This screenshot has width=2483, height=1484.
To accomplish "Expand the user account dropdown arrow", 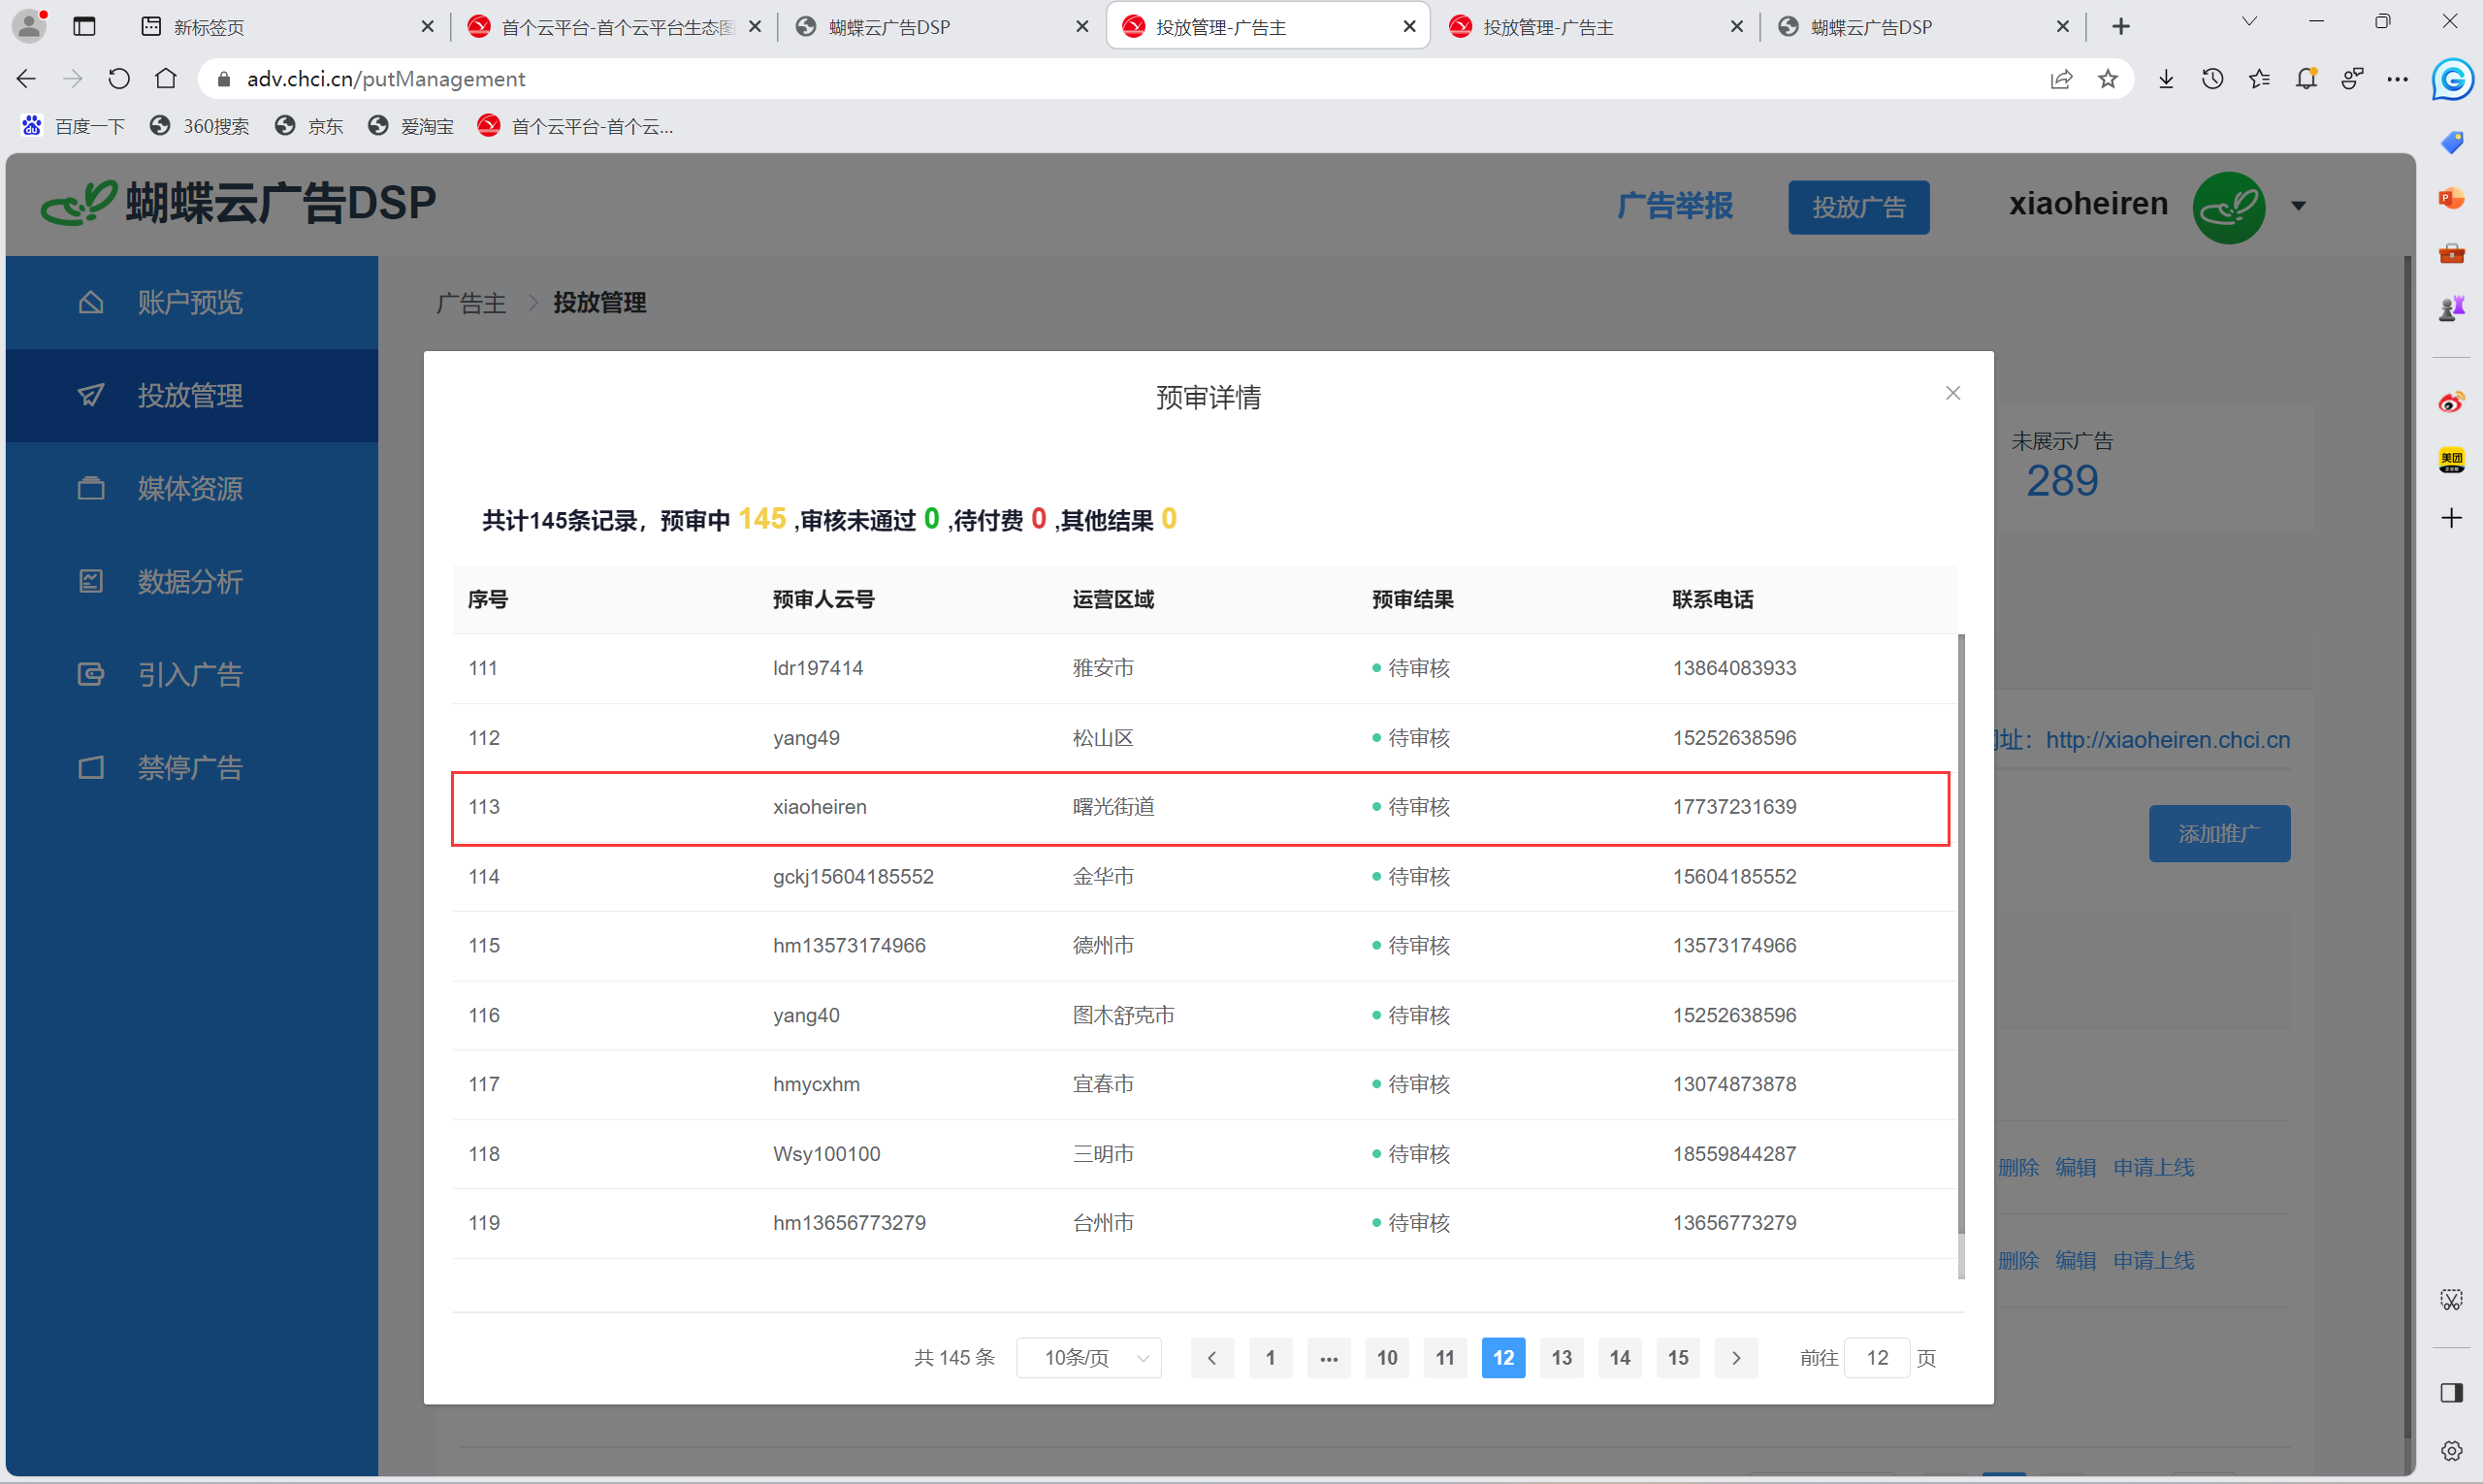I will (2299, 206).
